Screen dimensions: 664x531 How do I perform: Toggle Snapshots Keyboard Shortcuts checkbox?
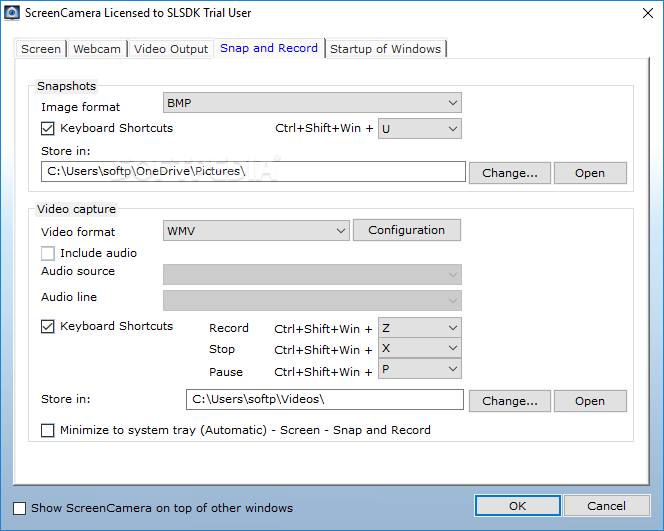(x=48, y=128)
